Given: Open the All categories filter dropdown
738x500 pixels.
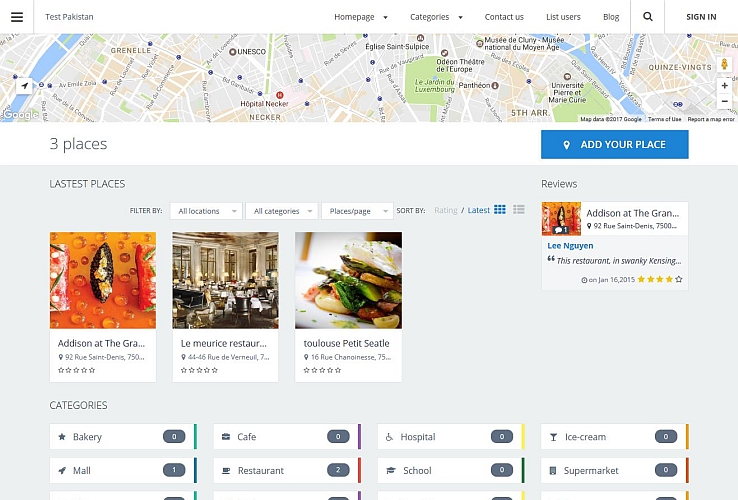Looking at the screenshot, I should coord(282,211).
